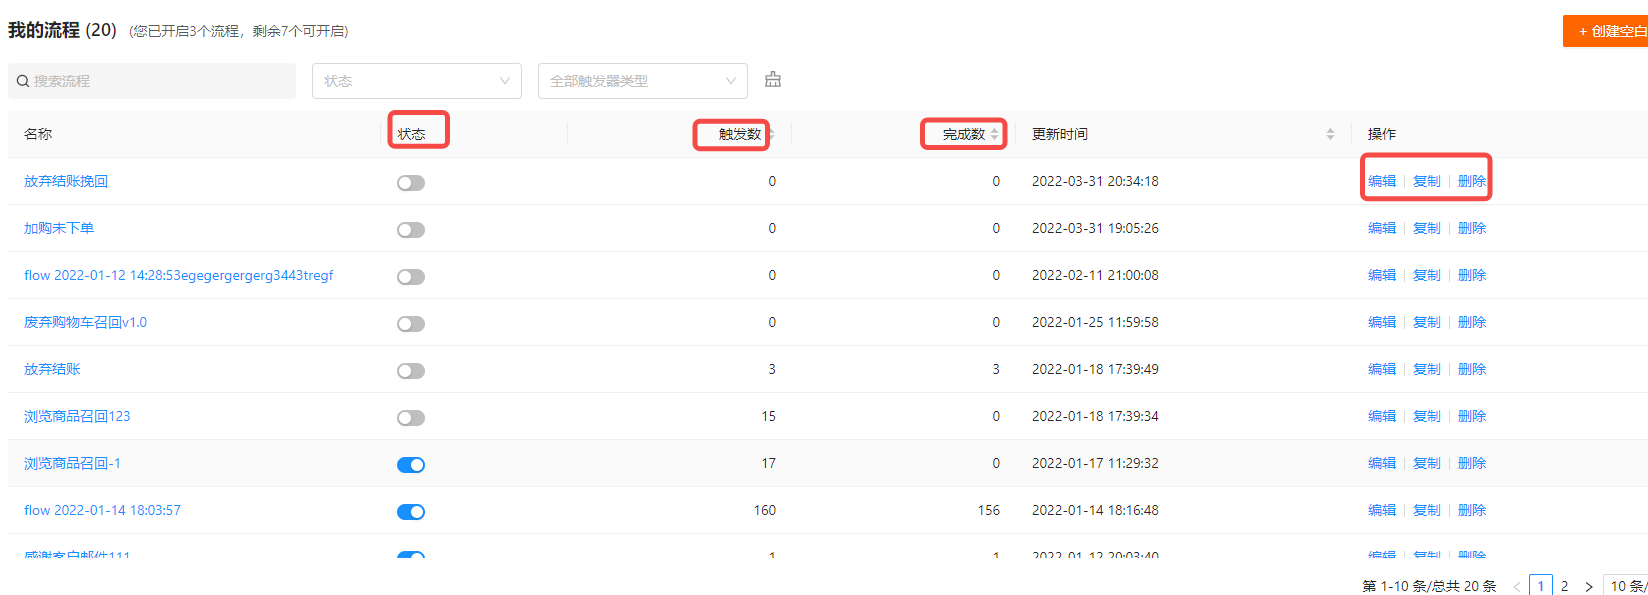Edit the flow 2022-01-12 14:28:53 row
Viewport: 1648px width, 595px height.
1382,275
